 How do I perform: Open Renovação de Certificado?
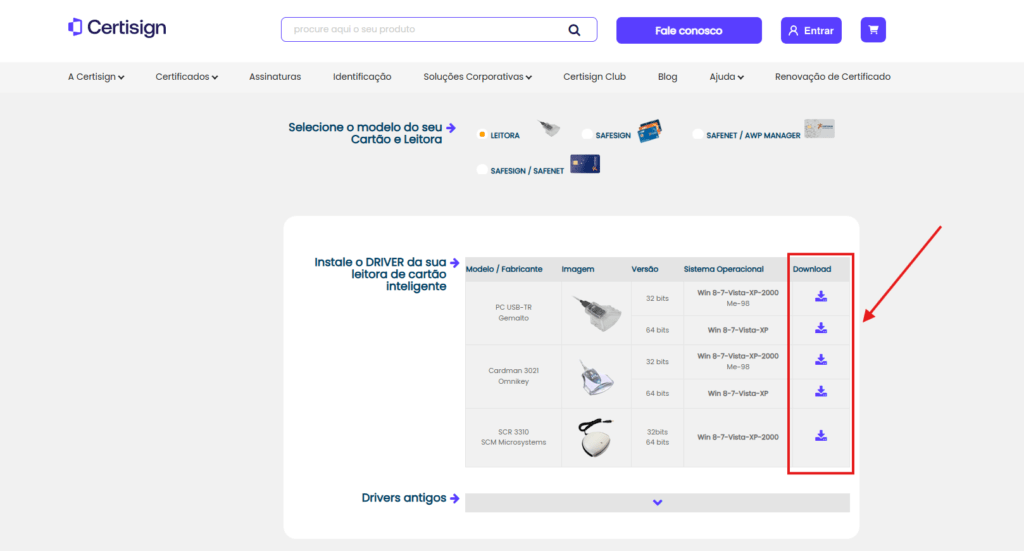pos(833,77)
